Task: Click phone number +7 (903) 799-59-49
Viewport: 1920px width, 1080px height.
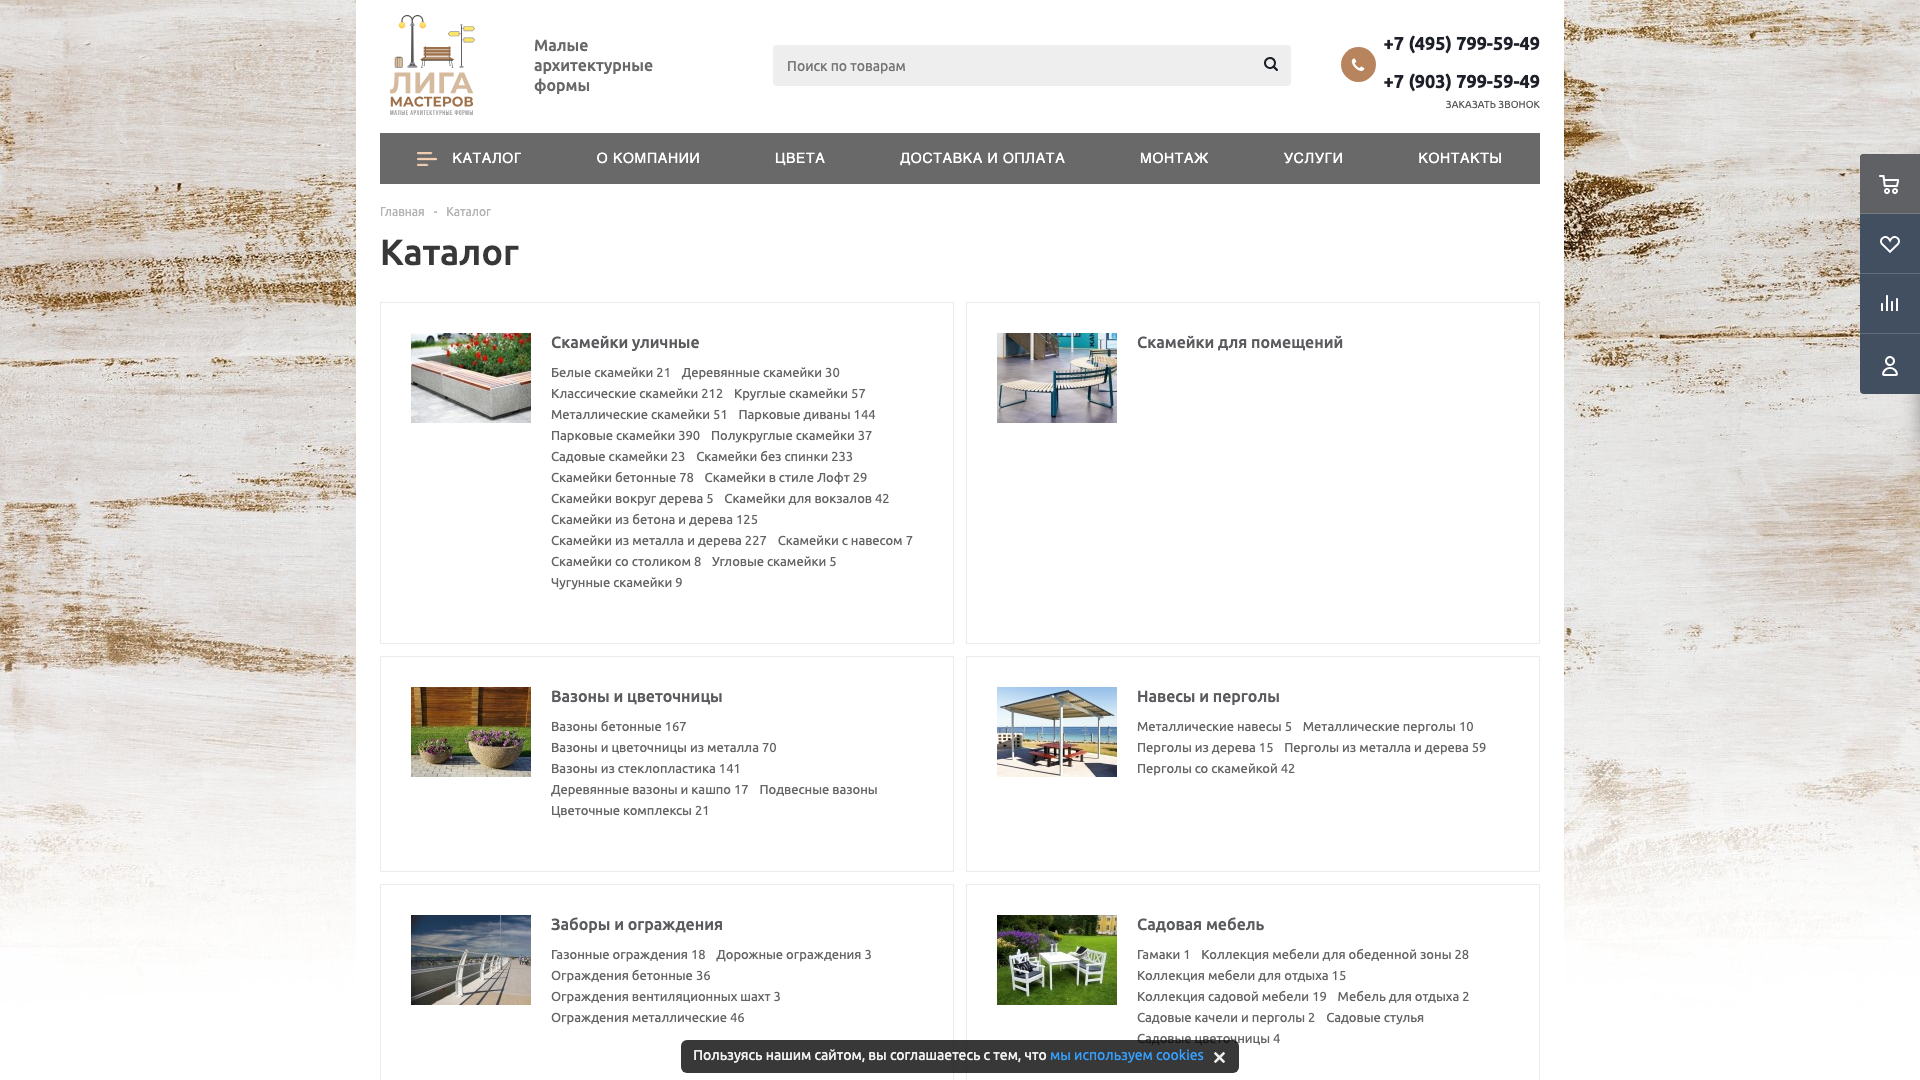Action: coord(1461,81)
